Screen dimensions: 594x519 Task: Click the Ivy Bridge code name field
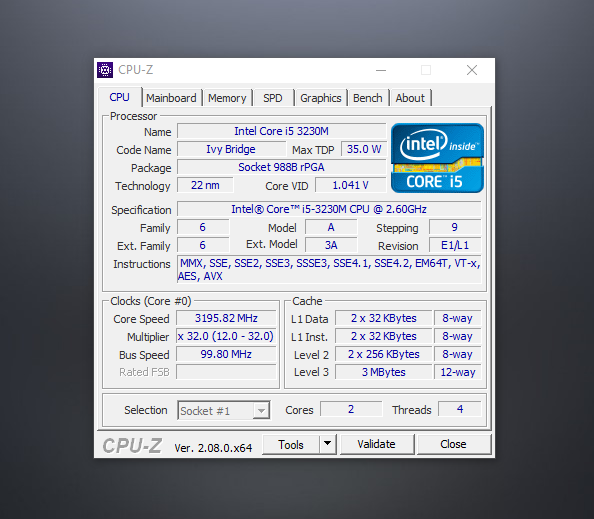pos(231,149)
